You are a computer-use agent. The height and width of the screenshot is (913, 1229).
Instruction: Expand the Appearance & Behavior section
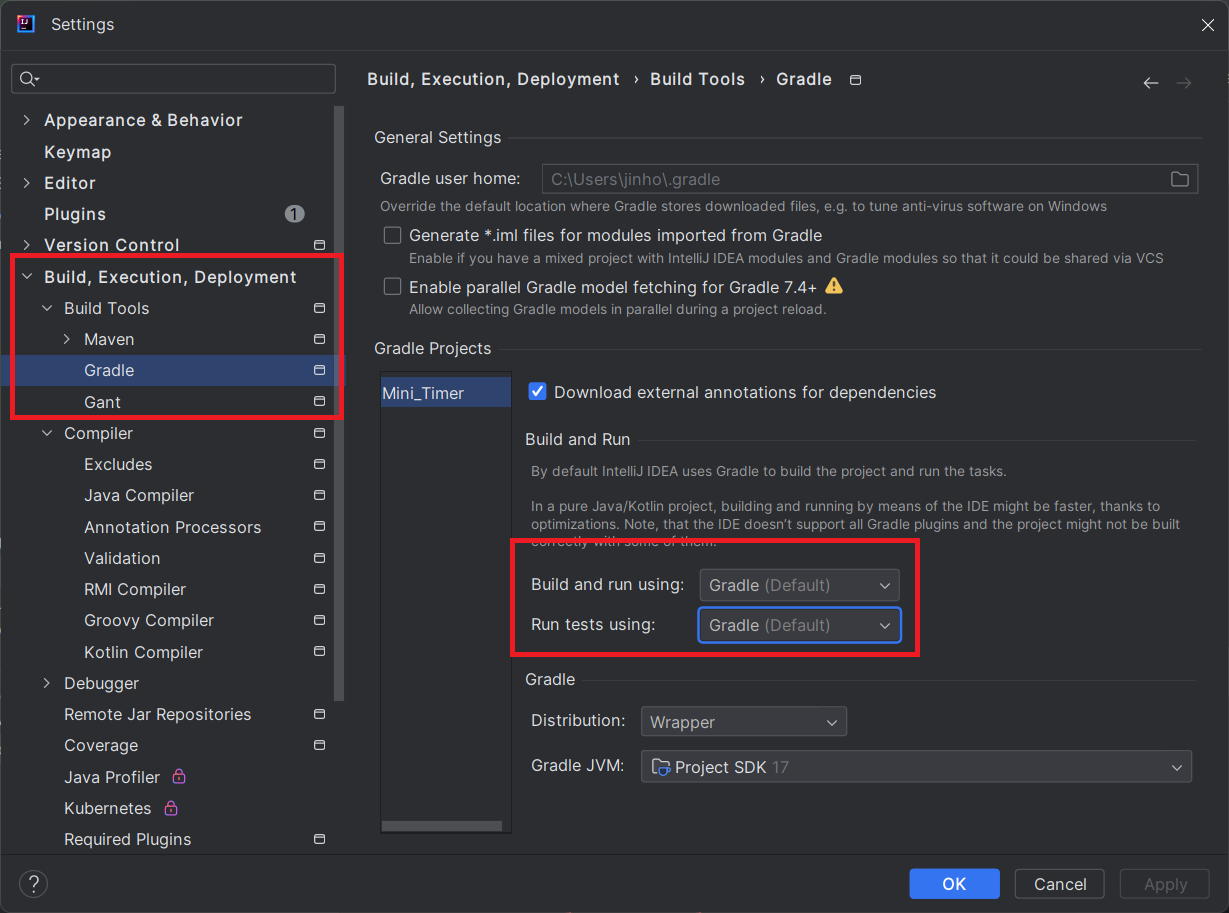coord(27,120)
